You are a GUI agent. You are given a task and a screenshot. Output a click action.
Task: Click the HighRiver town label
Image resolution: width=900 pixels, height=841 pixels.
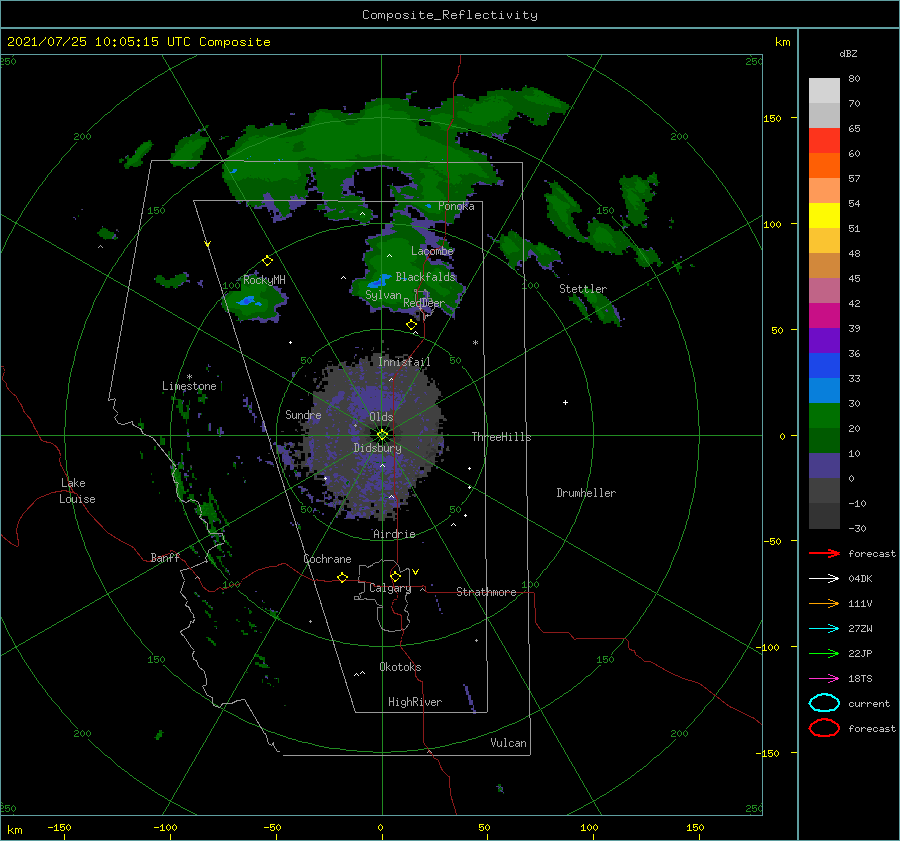(x=415, y=702)
